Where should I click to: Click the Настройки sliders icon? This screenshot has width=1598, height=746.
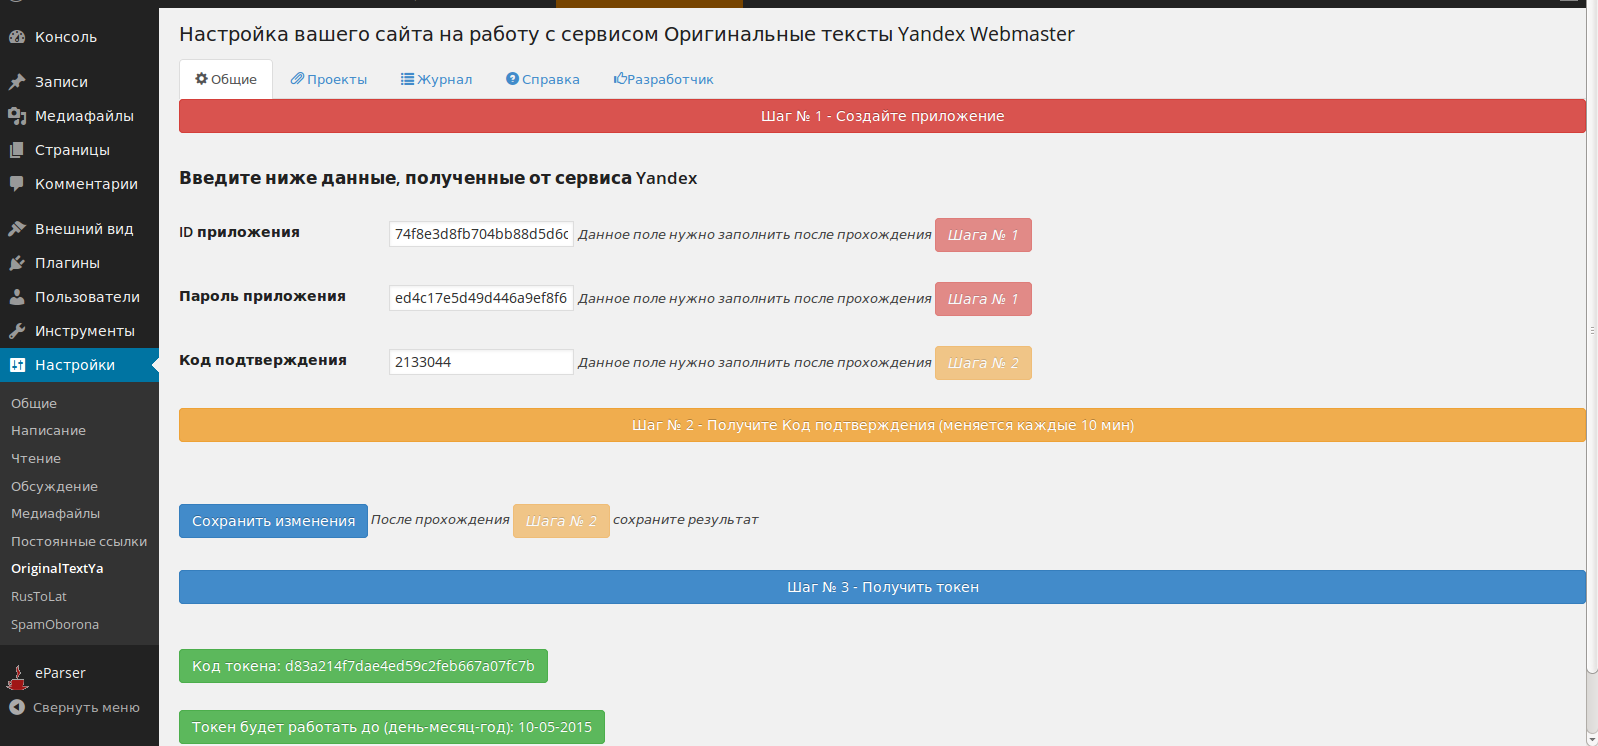point(17,365)
